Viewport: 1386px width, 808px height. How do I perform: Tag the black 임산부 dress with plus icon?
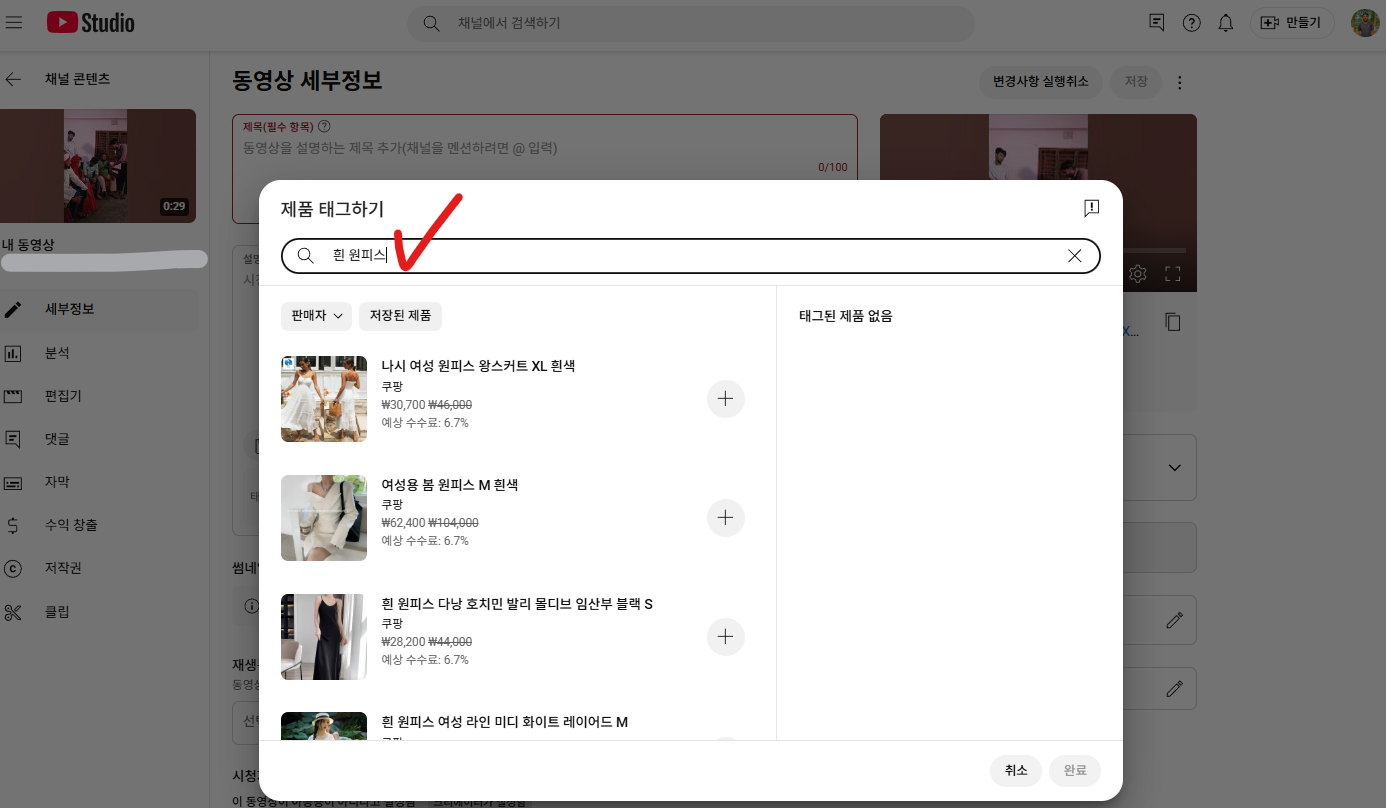725,637
